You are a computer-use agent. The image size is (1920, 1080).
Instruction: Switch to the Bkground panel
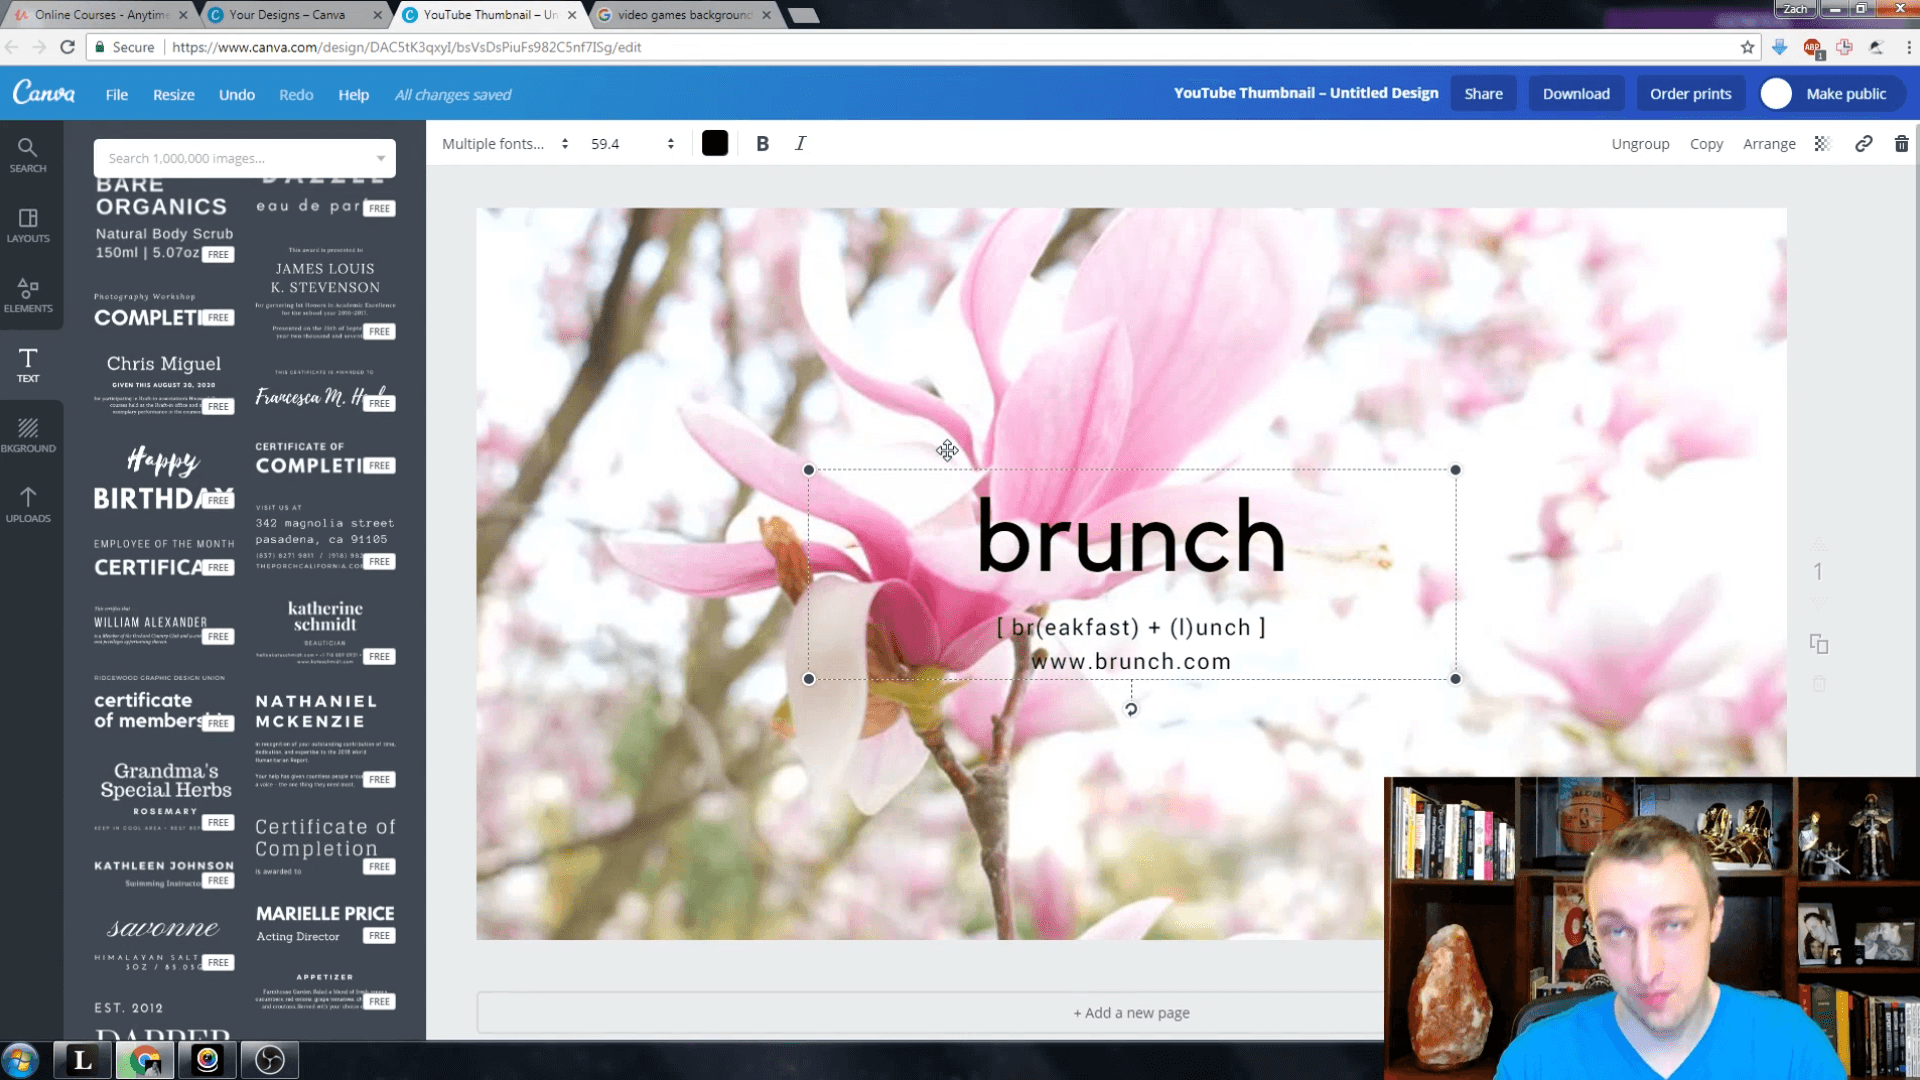click(29, 435)
